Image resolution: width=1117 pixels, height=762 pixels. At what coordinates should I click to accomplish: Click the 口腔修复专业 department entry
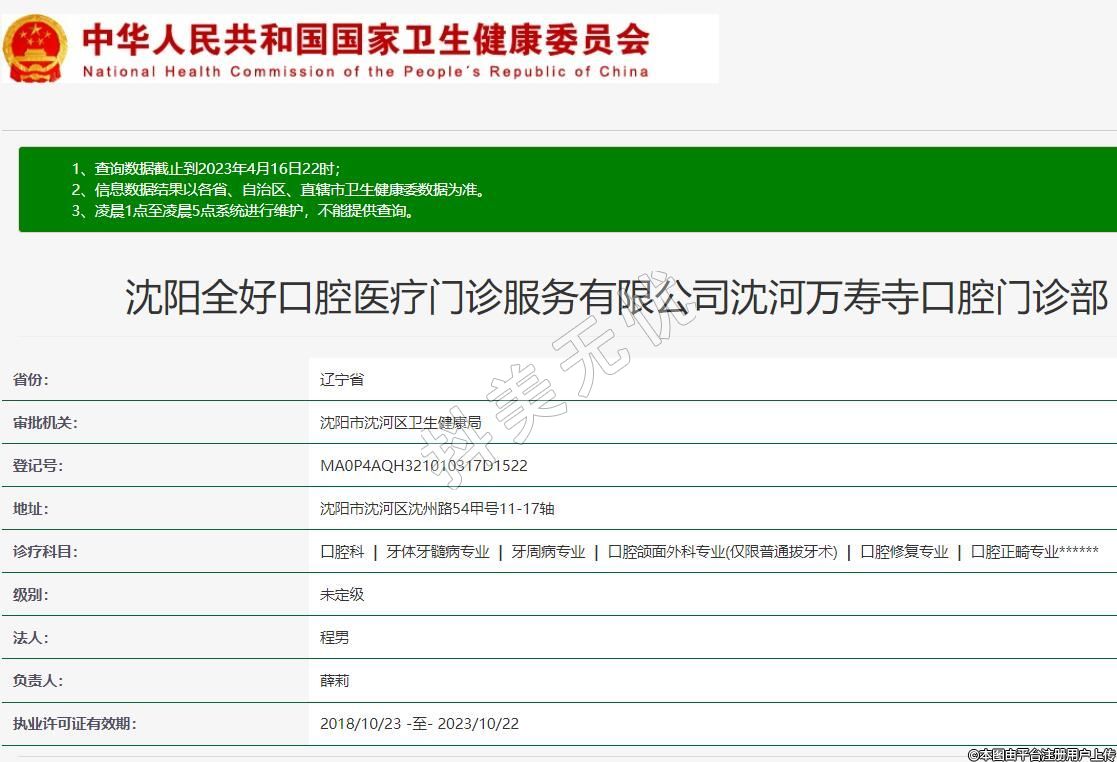pyautogui.click(x=904, y=552)
